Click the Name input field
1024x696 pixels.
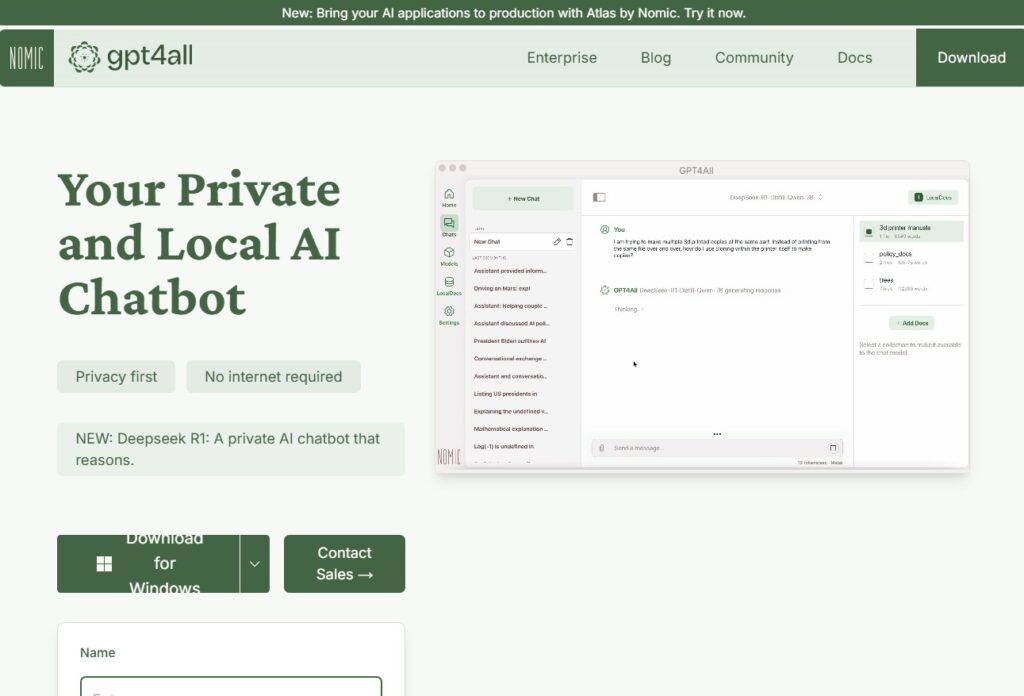(231, 687)
